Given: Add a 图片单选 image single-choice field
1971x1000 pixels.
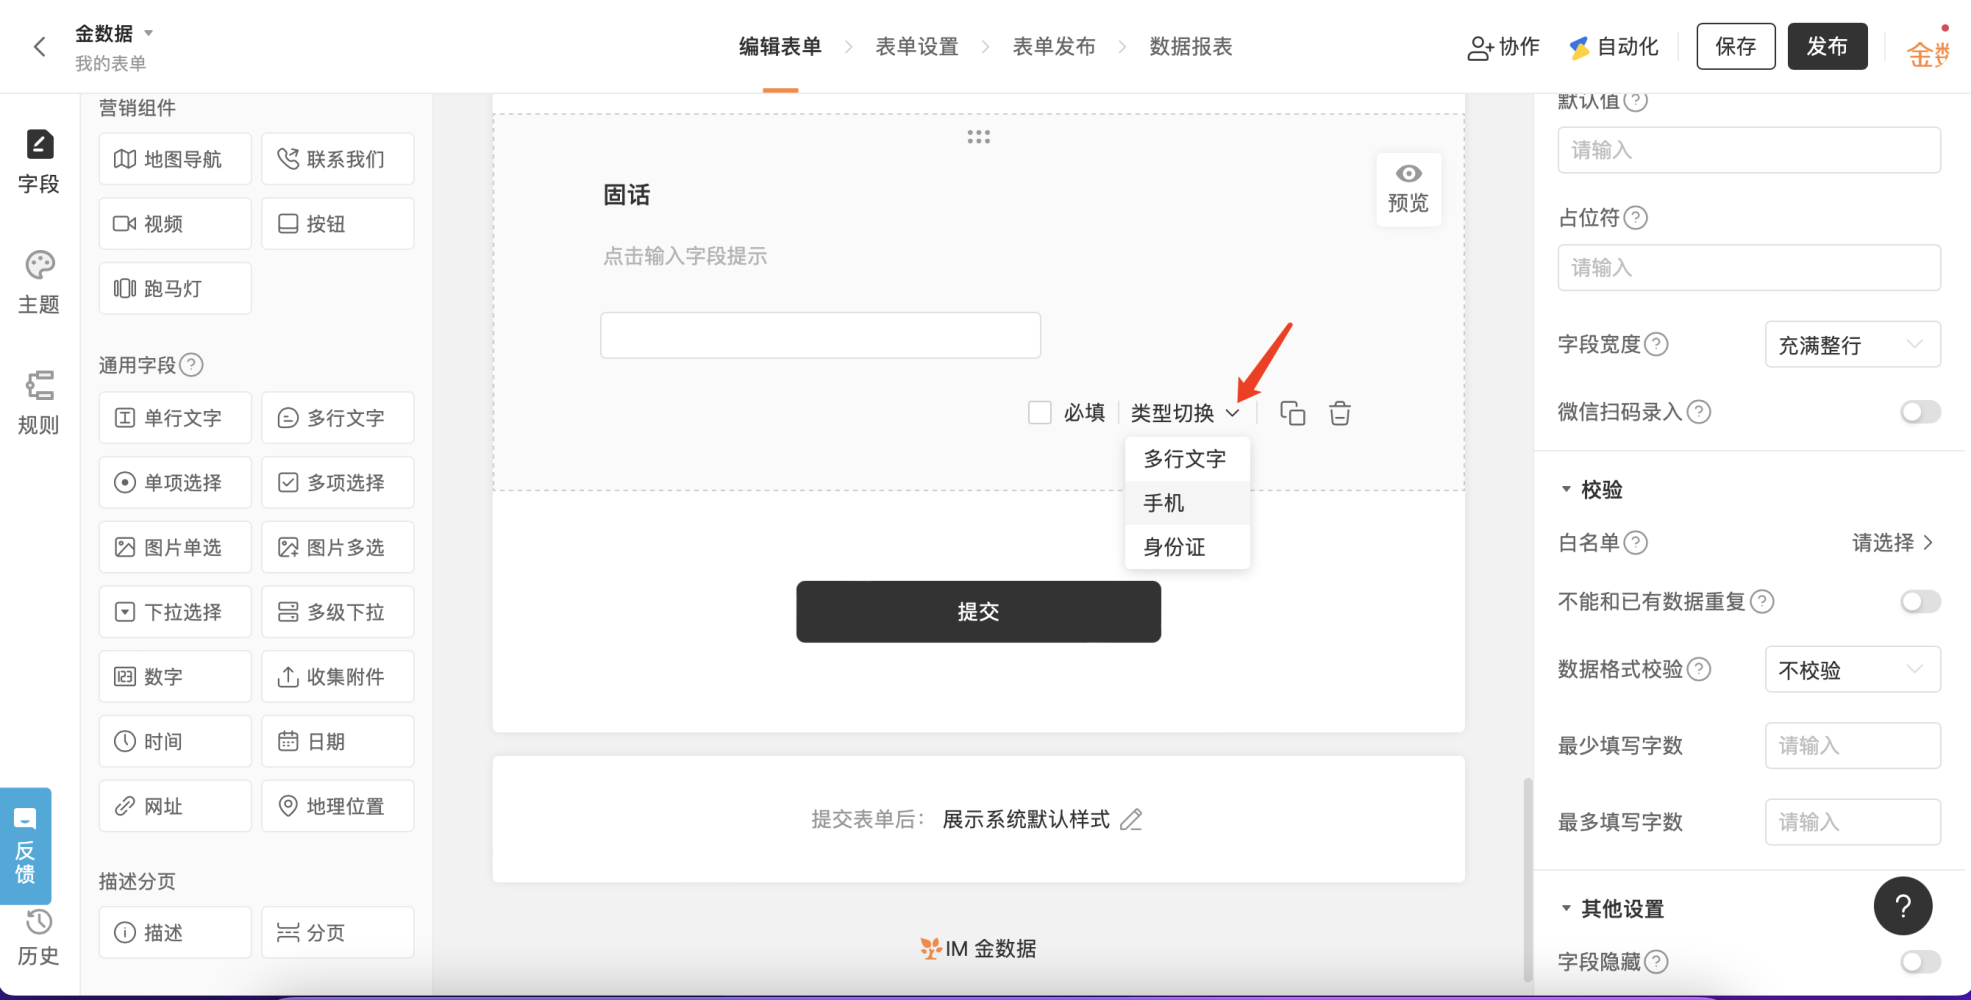Looking at the screenshot, I should (x=175, y=547).
